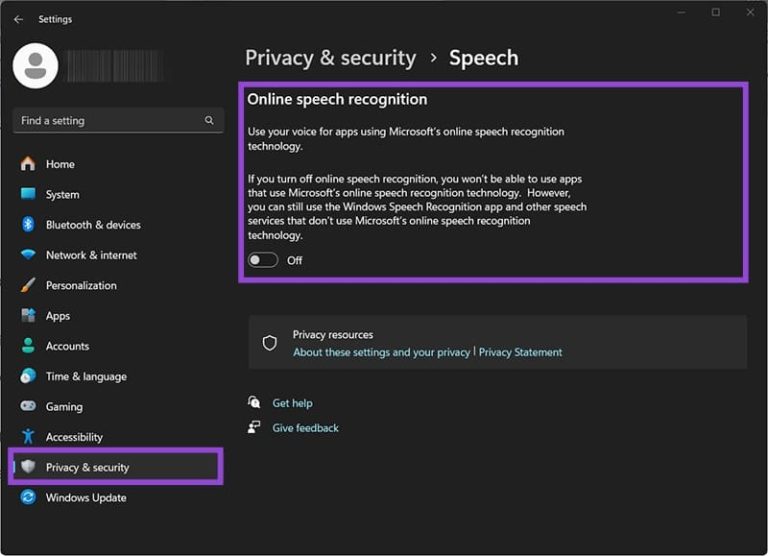Click Privacy & security breadcrumb heading

pyautogui.click(x=330, y=58)
